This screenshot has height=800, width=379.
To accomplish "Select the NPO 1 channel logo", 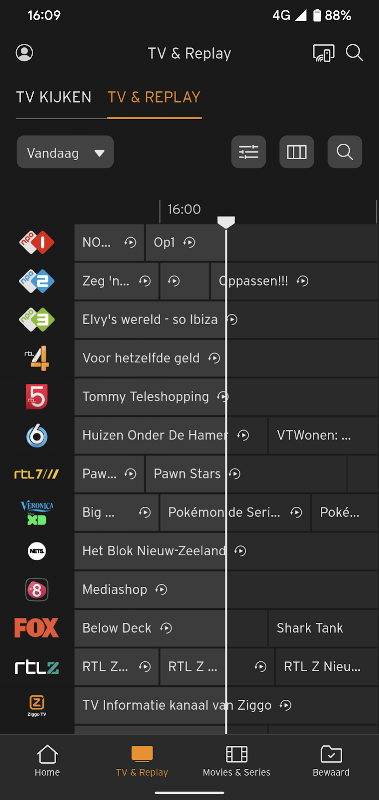I will [37, 242].
